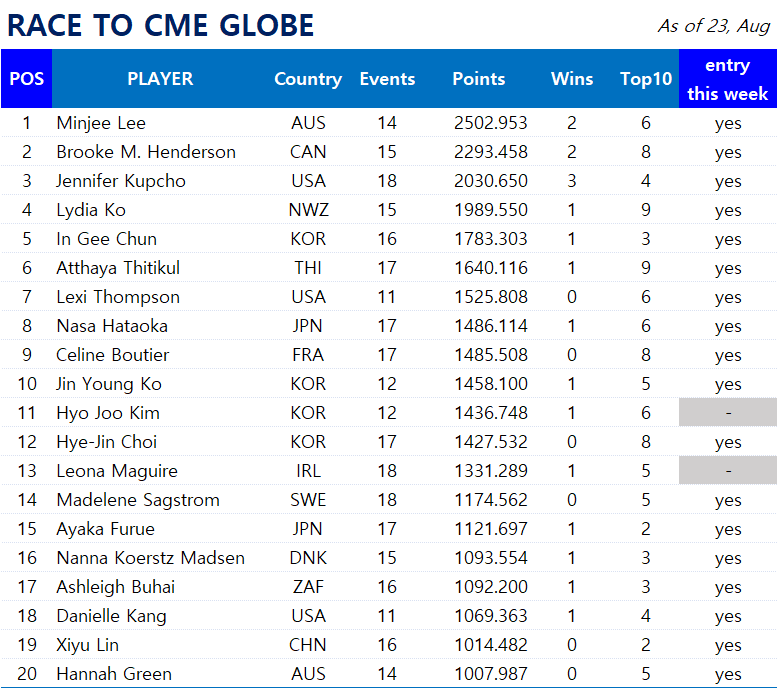Select points value 1014.482
777x693 pixels.
tap(491, 645)
